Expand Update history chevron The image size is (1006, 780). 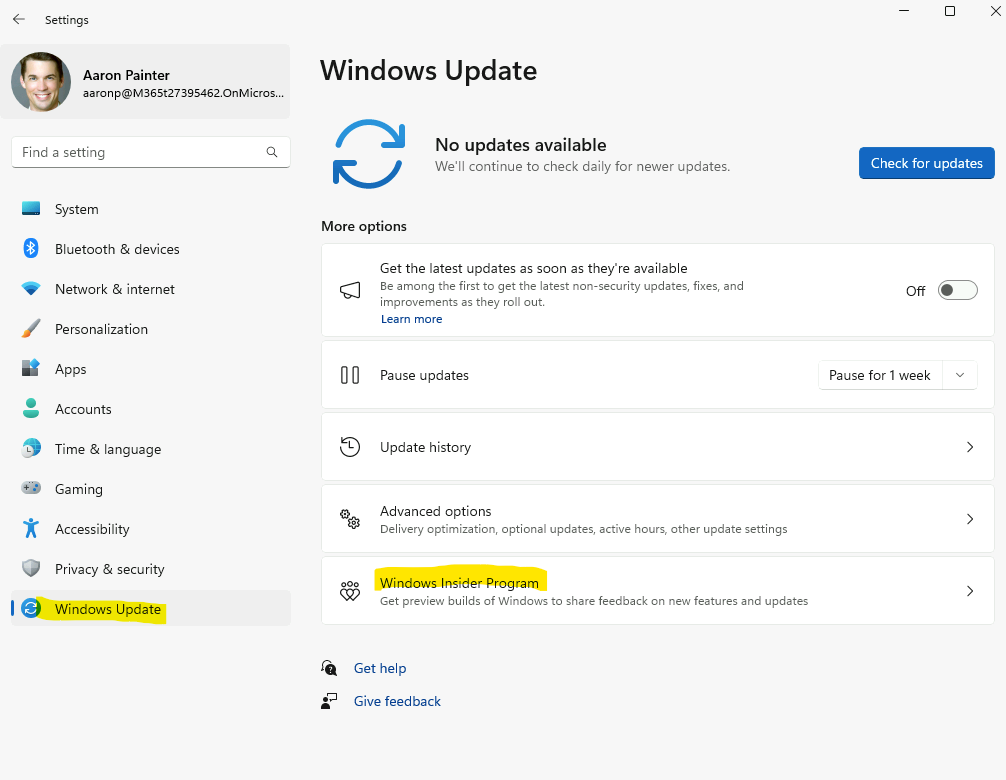[x=970, y=447]
